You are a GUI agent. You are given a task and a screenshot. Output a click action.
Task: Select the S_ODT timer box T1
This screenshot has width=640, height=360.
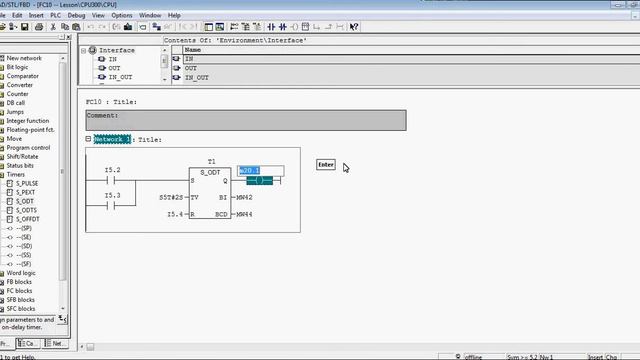pyautogui.click(x=210, y=193)
